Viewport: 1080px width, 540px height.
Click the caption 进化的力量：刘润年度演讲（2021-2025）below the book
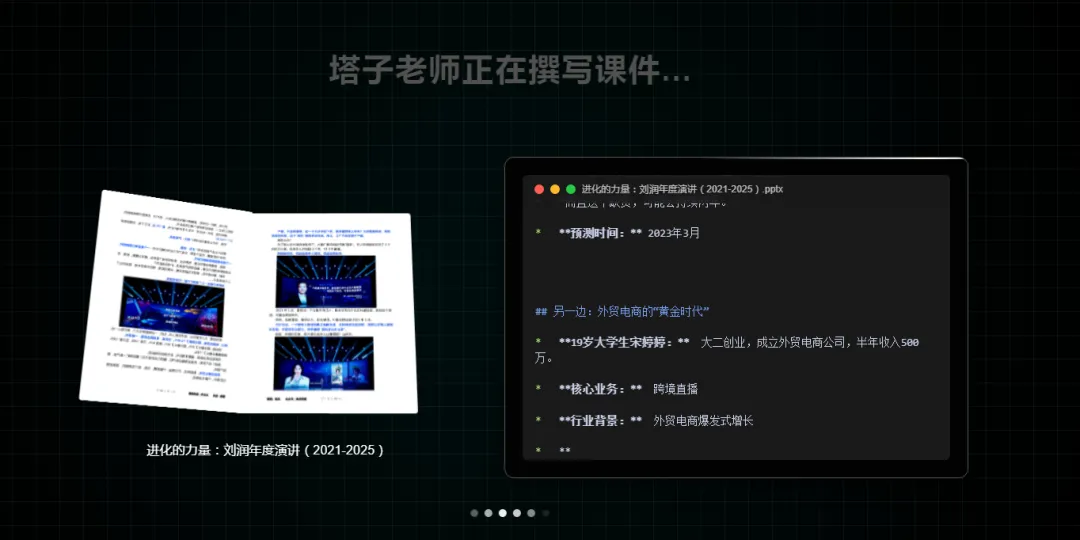click(x=265, y=450)
